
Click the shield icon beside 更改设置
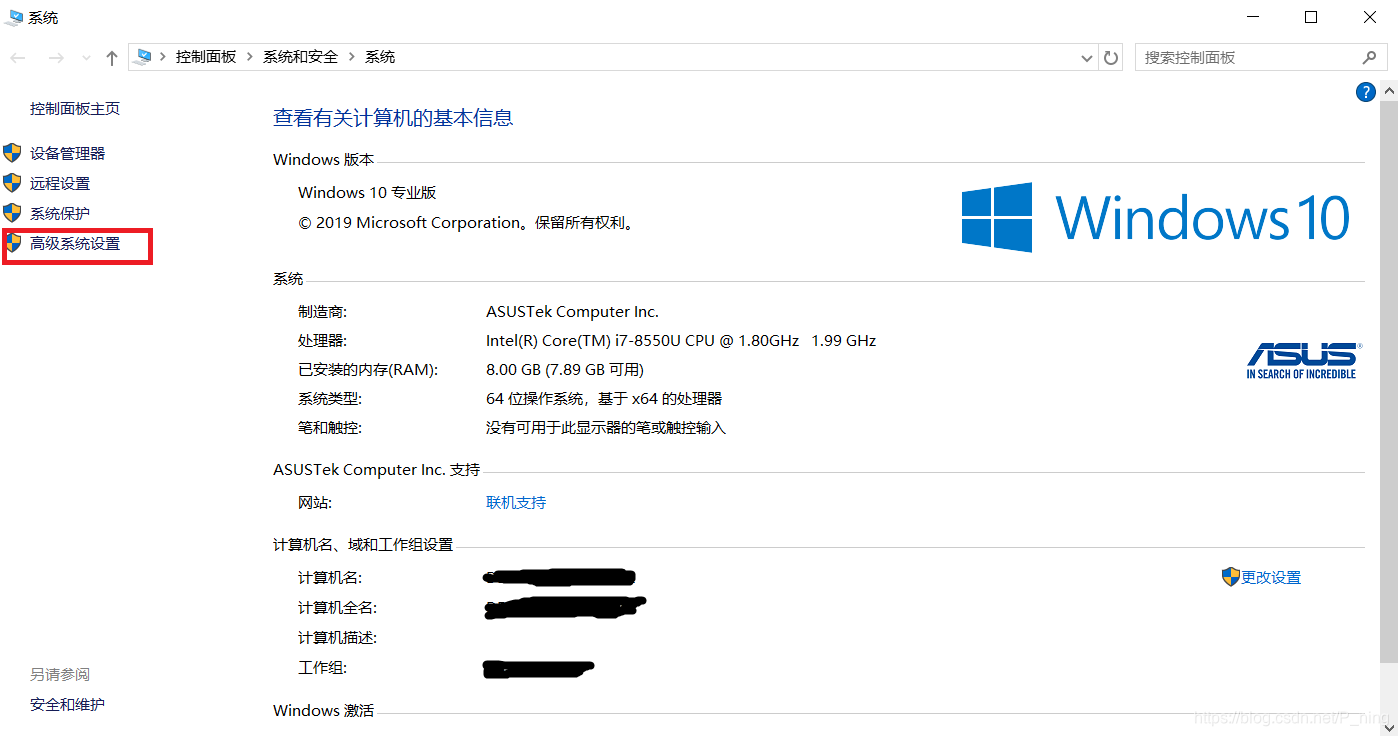[x=1231, y=576]
